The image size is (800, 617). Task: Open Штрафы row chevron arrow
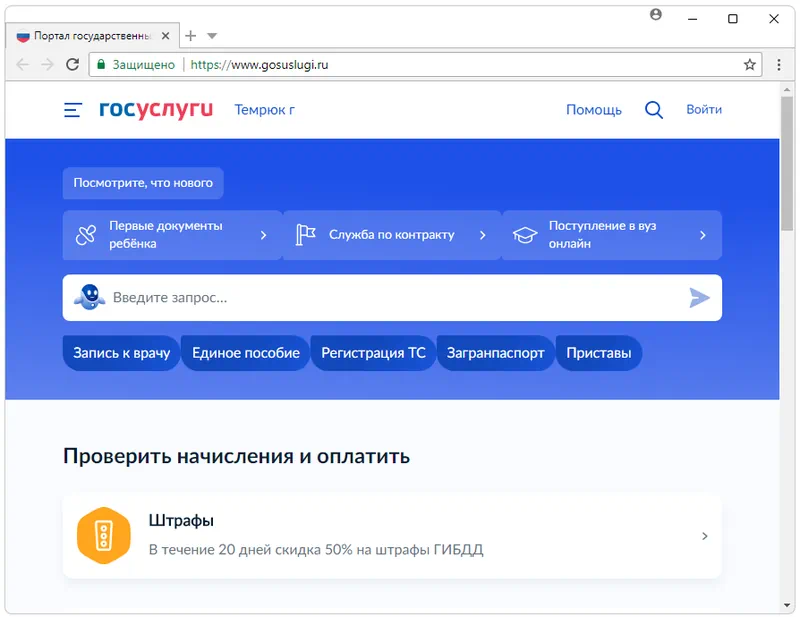(x=705, y=536)
